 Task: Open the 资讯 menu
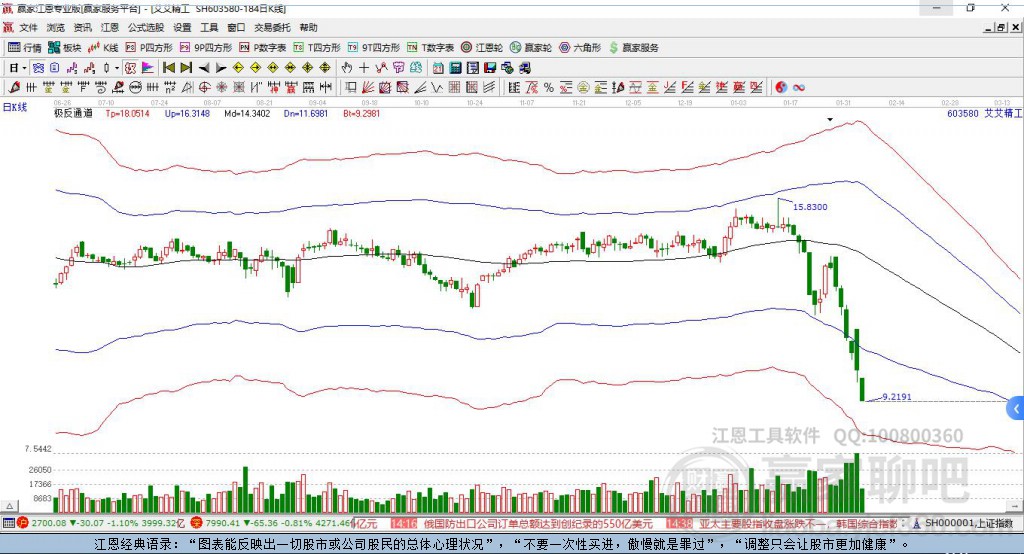[x=82, y=27]
